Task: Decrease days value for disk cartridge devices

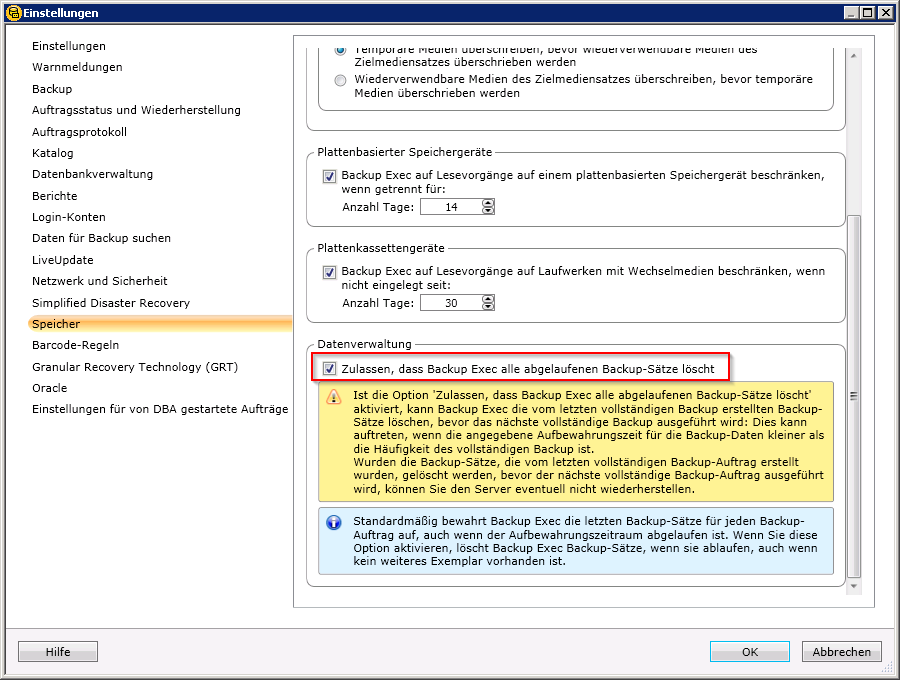Action: pos(488,307)
